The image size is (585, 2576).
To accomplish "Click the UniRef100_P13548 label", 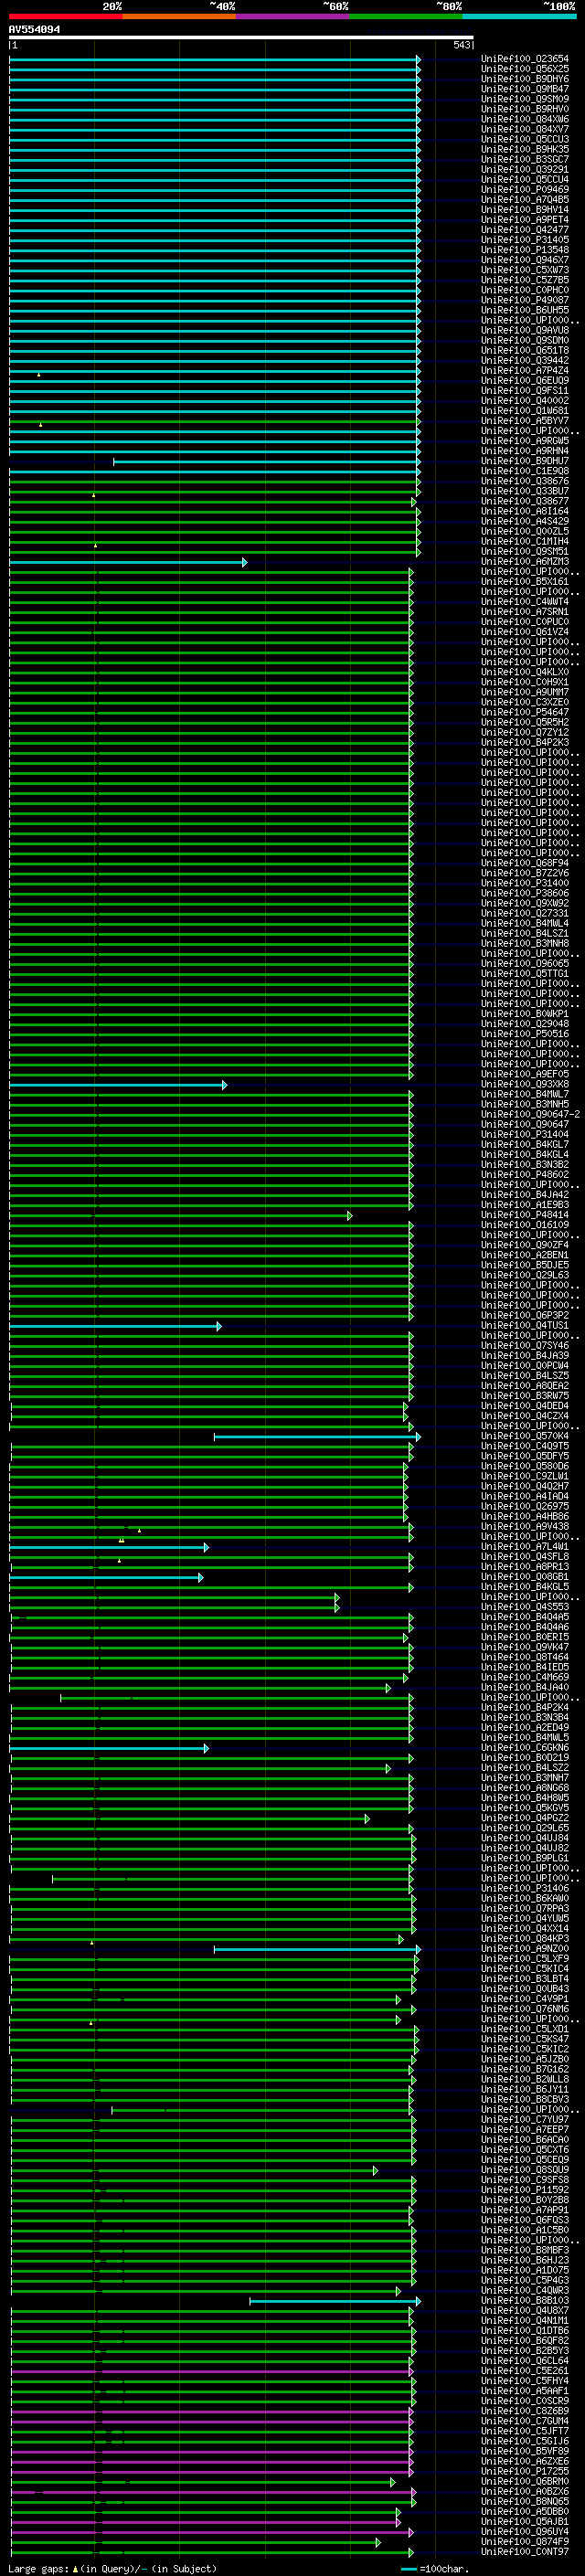I will [x=524, y=250].
